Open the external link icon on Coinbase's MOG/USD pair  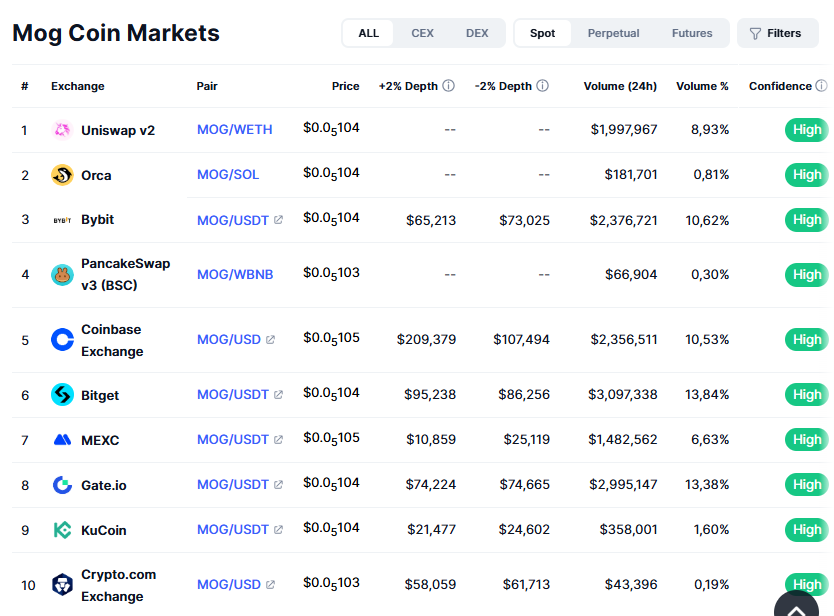270,339
